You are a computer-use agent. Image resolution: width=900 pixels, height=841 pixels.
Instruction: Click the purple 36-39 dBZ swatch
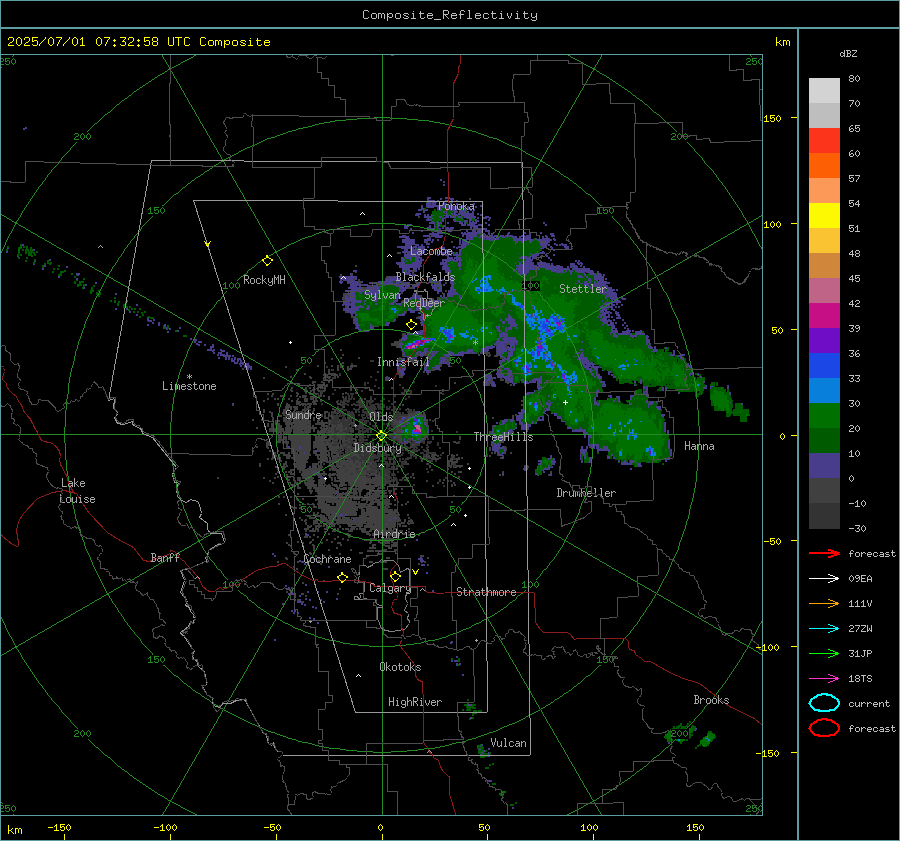(x=824, y=340)
